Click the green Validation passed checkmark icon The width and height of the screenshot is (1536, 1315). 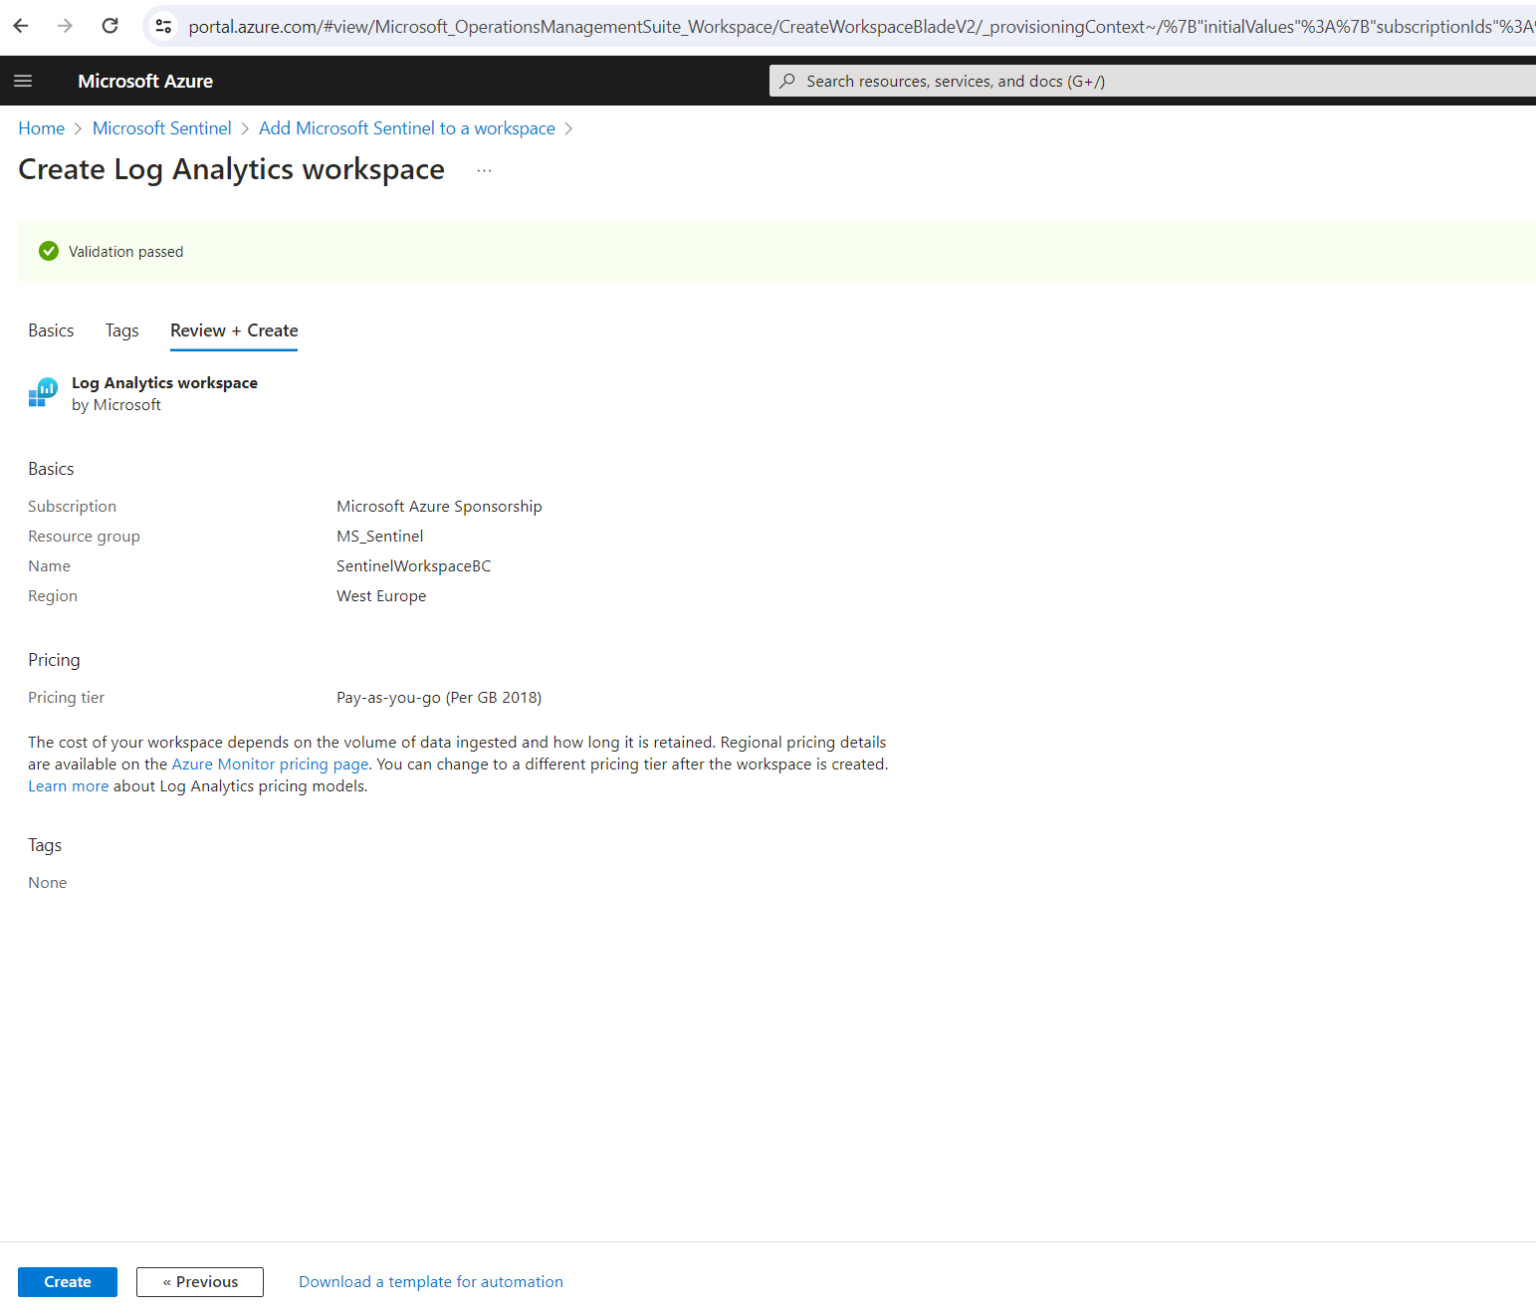(49, 251)
